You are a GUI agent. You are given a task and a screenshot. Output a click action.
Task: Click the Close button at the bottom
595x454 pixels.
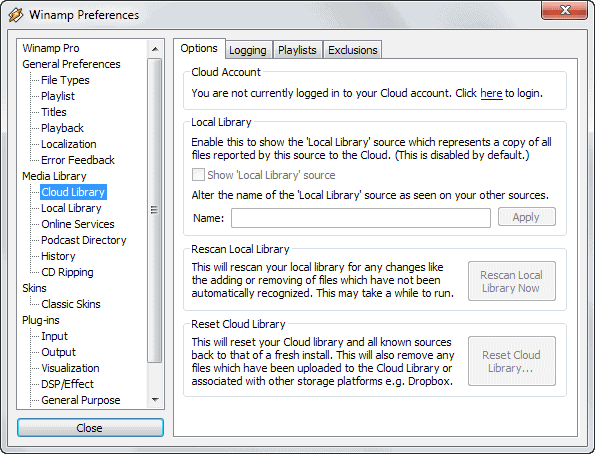click(90, 428)
